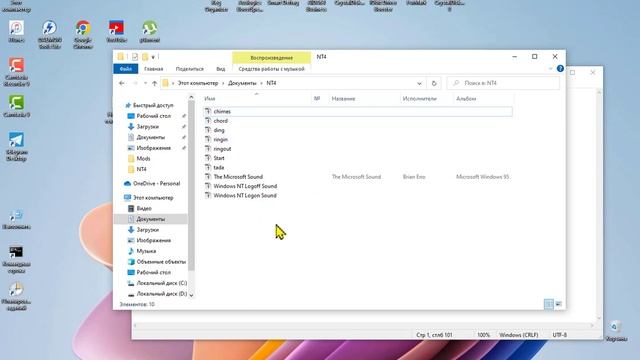Image resolution: width=640 pixels, height=360 pixels.
Task: Go up one folder level arrow
Action: pyautogui.click(x=154, y=83)
